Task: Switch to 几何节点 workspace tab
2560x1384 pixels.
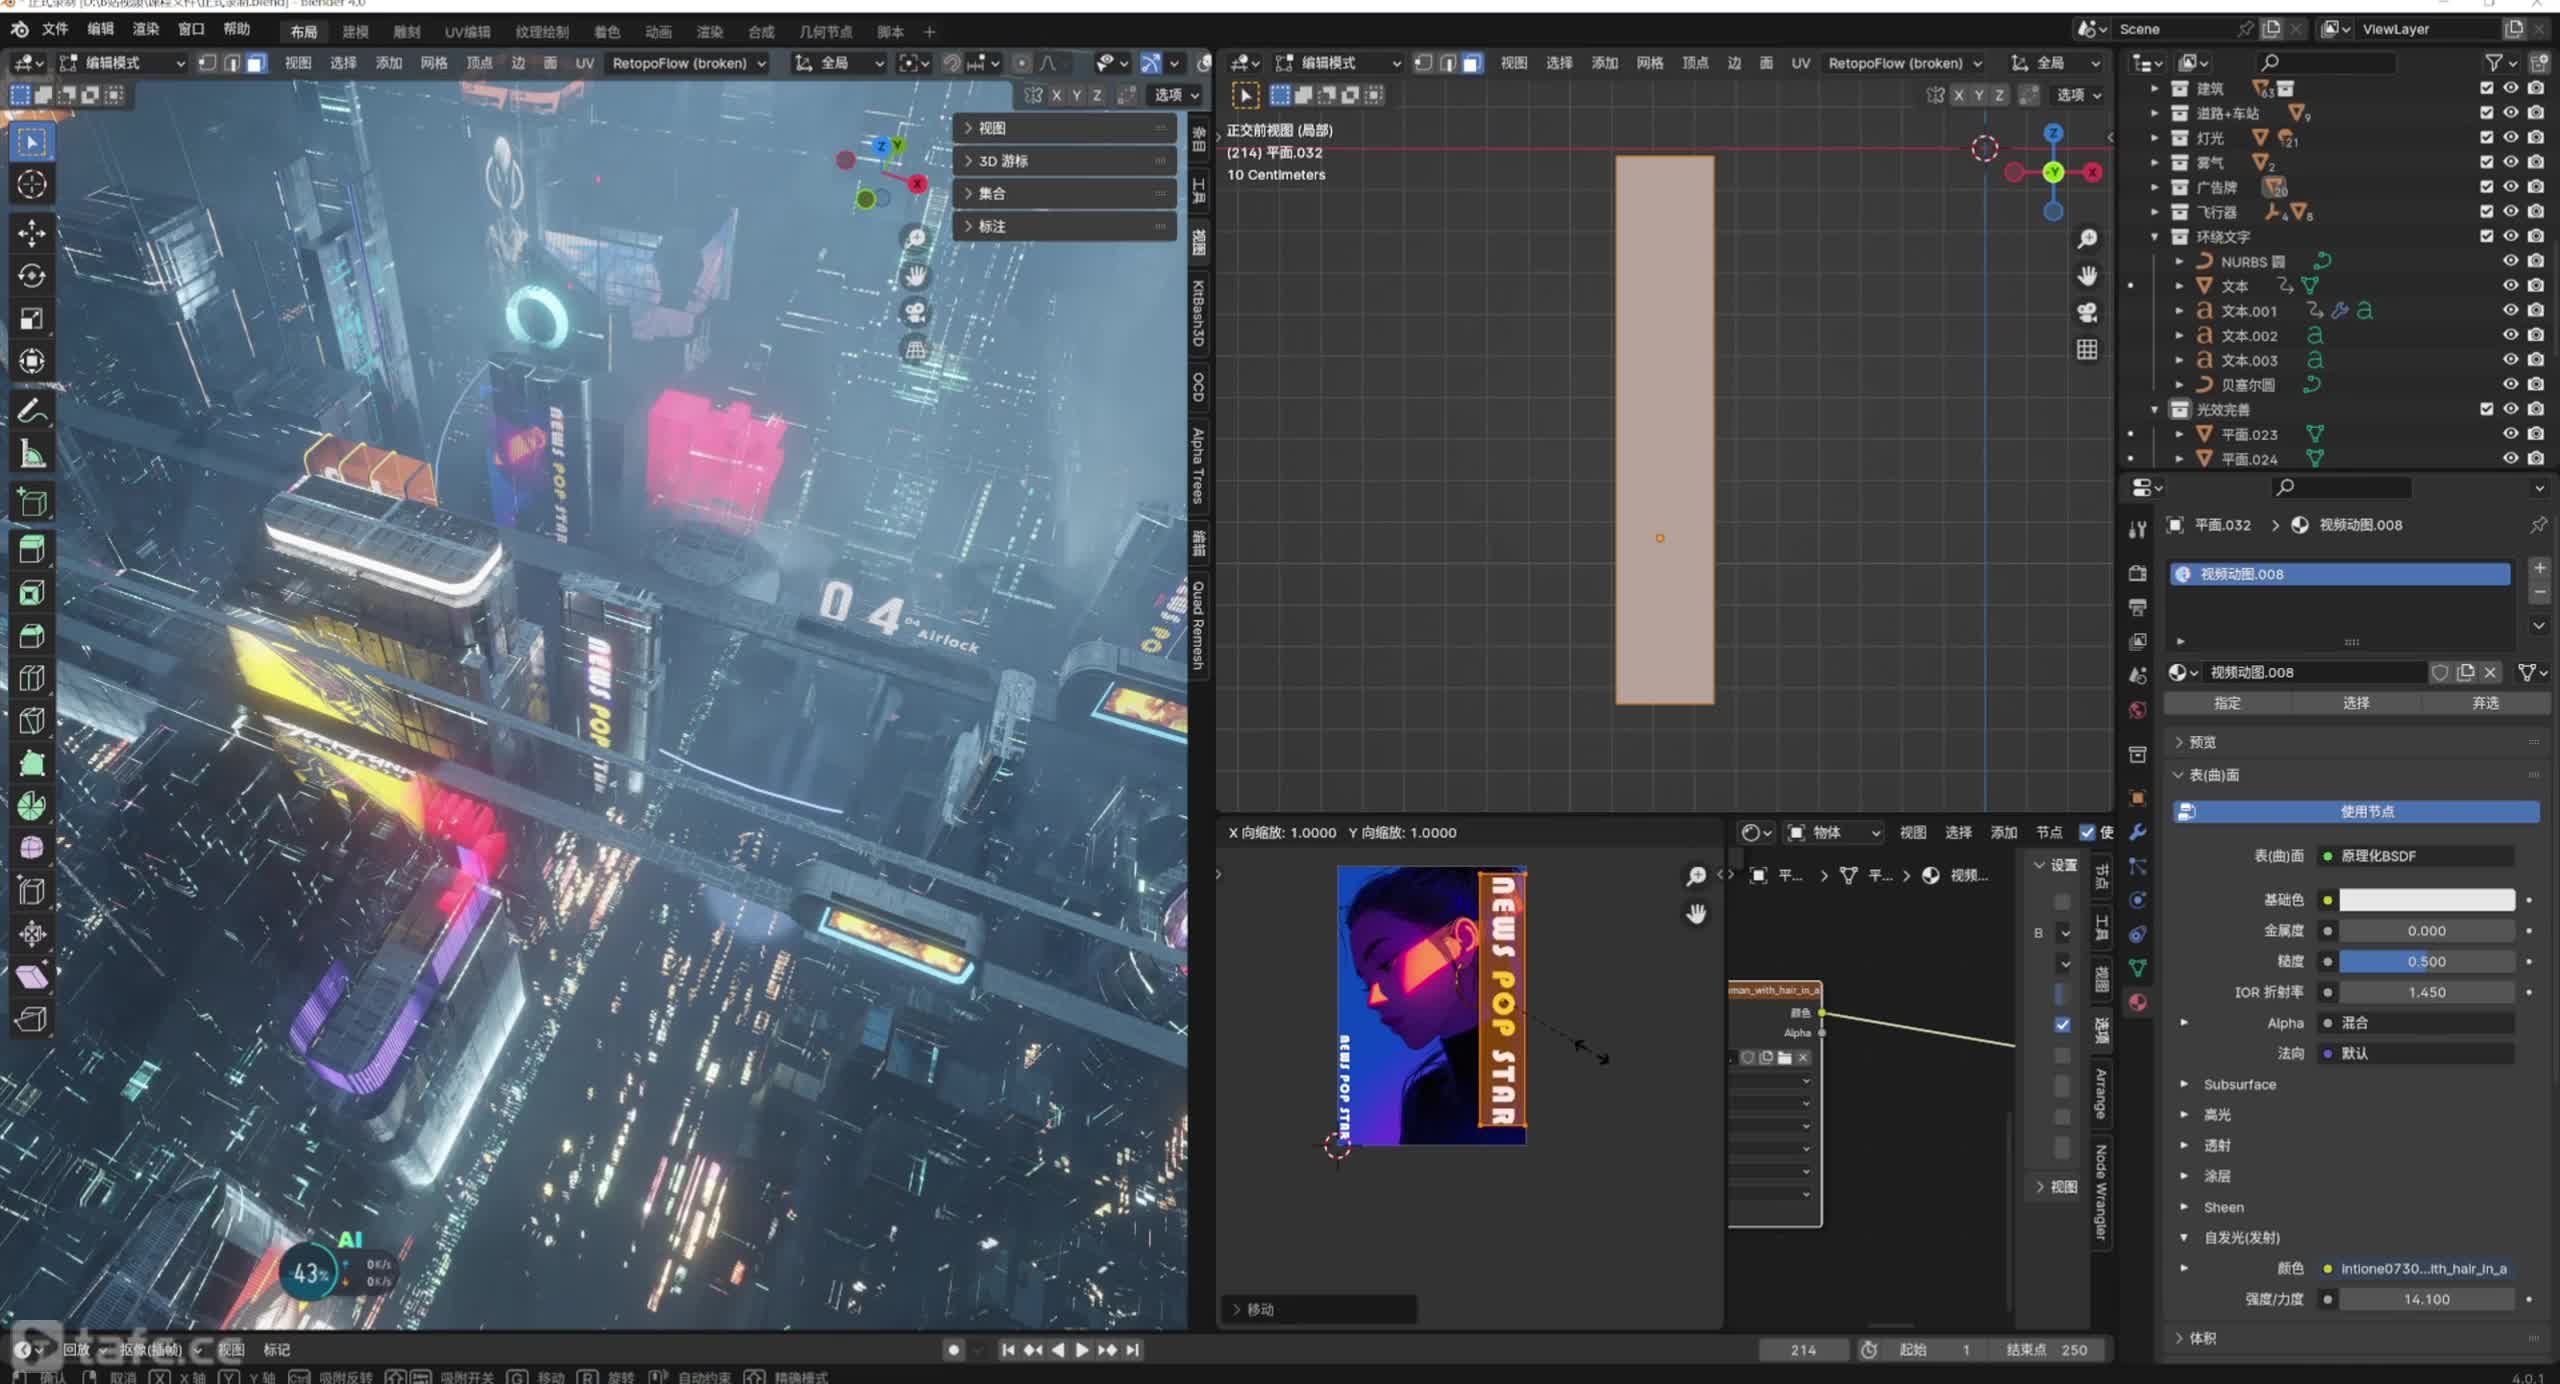Action: click(x=825, y=32)
